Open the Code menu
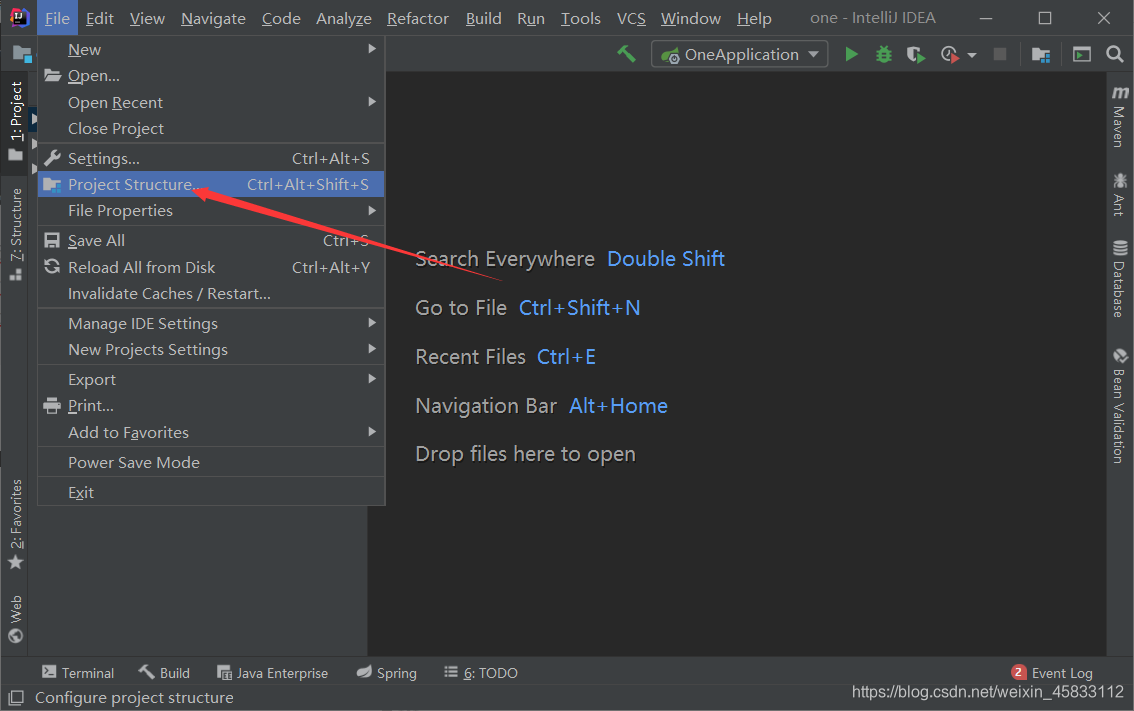Screen dimensions: 1134x711 click(x=281, y=18)
